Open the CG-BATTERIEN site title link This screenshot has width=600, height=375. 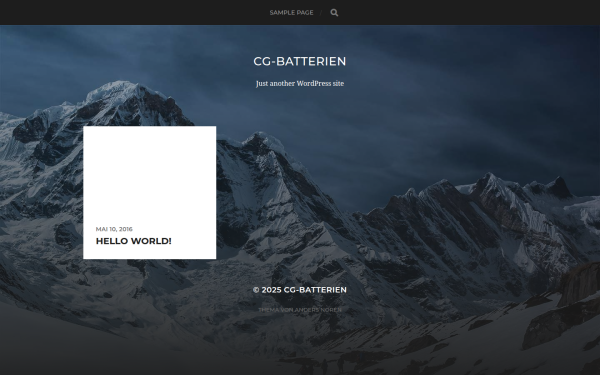(x=300, y=61)
